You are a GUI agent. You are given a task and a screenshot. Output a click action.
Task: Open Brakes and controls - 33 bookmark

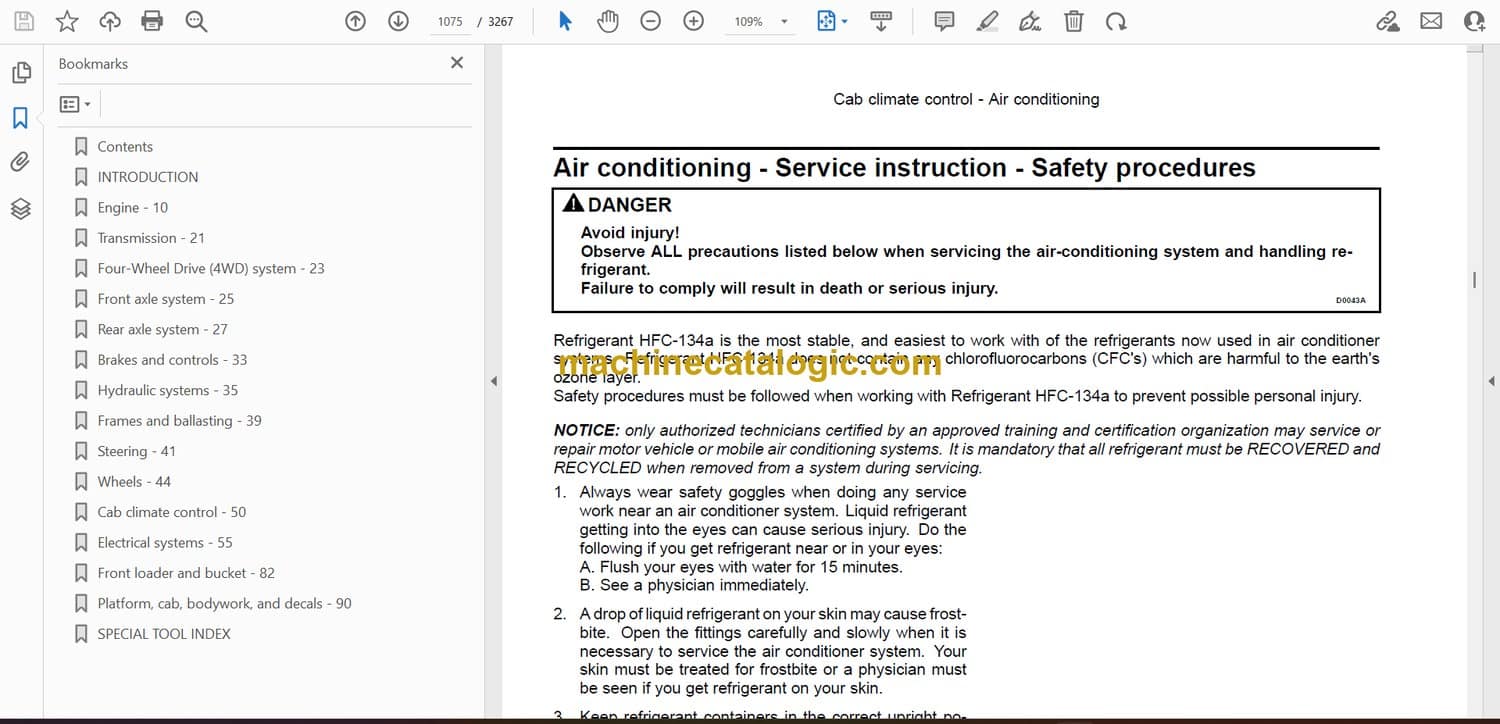[x=172, y=360]
